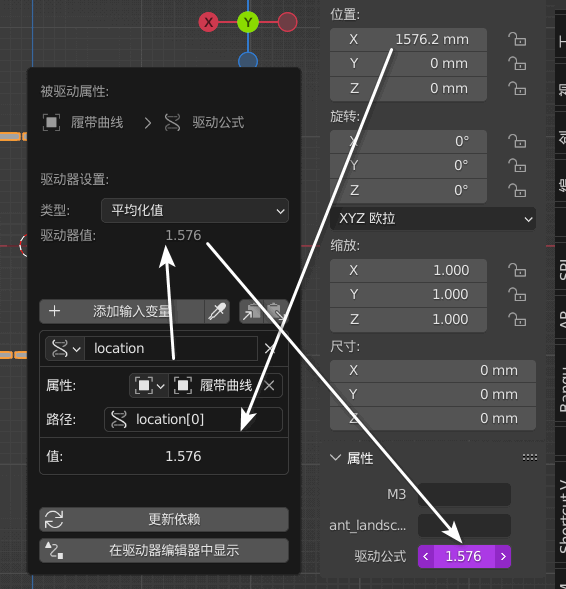
Task: Toggle the lock for location X
Action: coord(517,39)
